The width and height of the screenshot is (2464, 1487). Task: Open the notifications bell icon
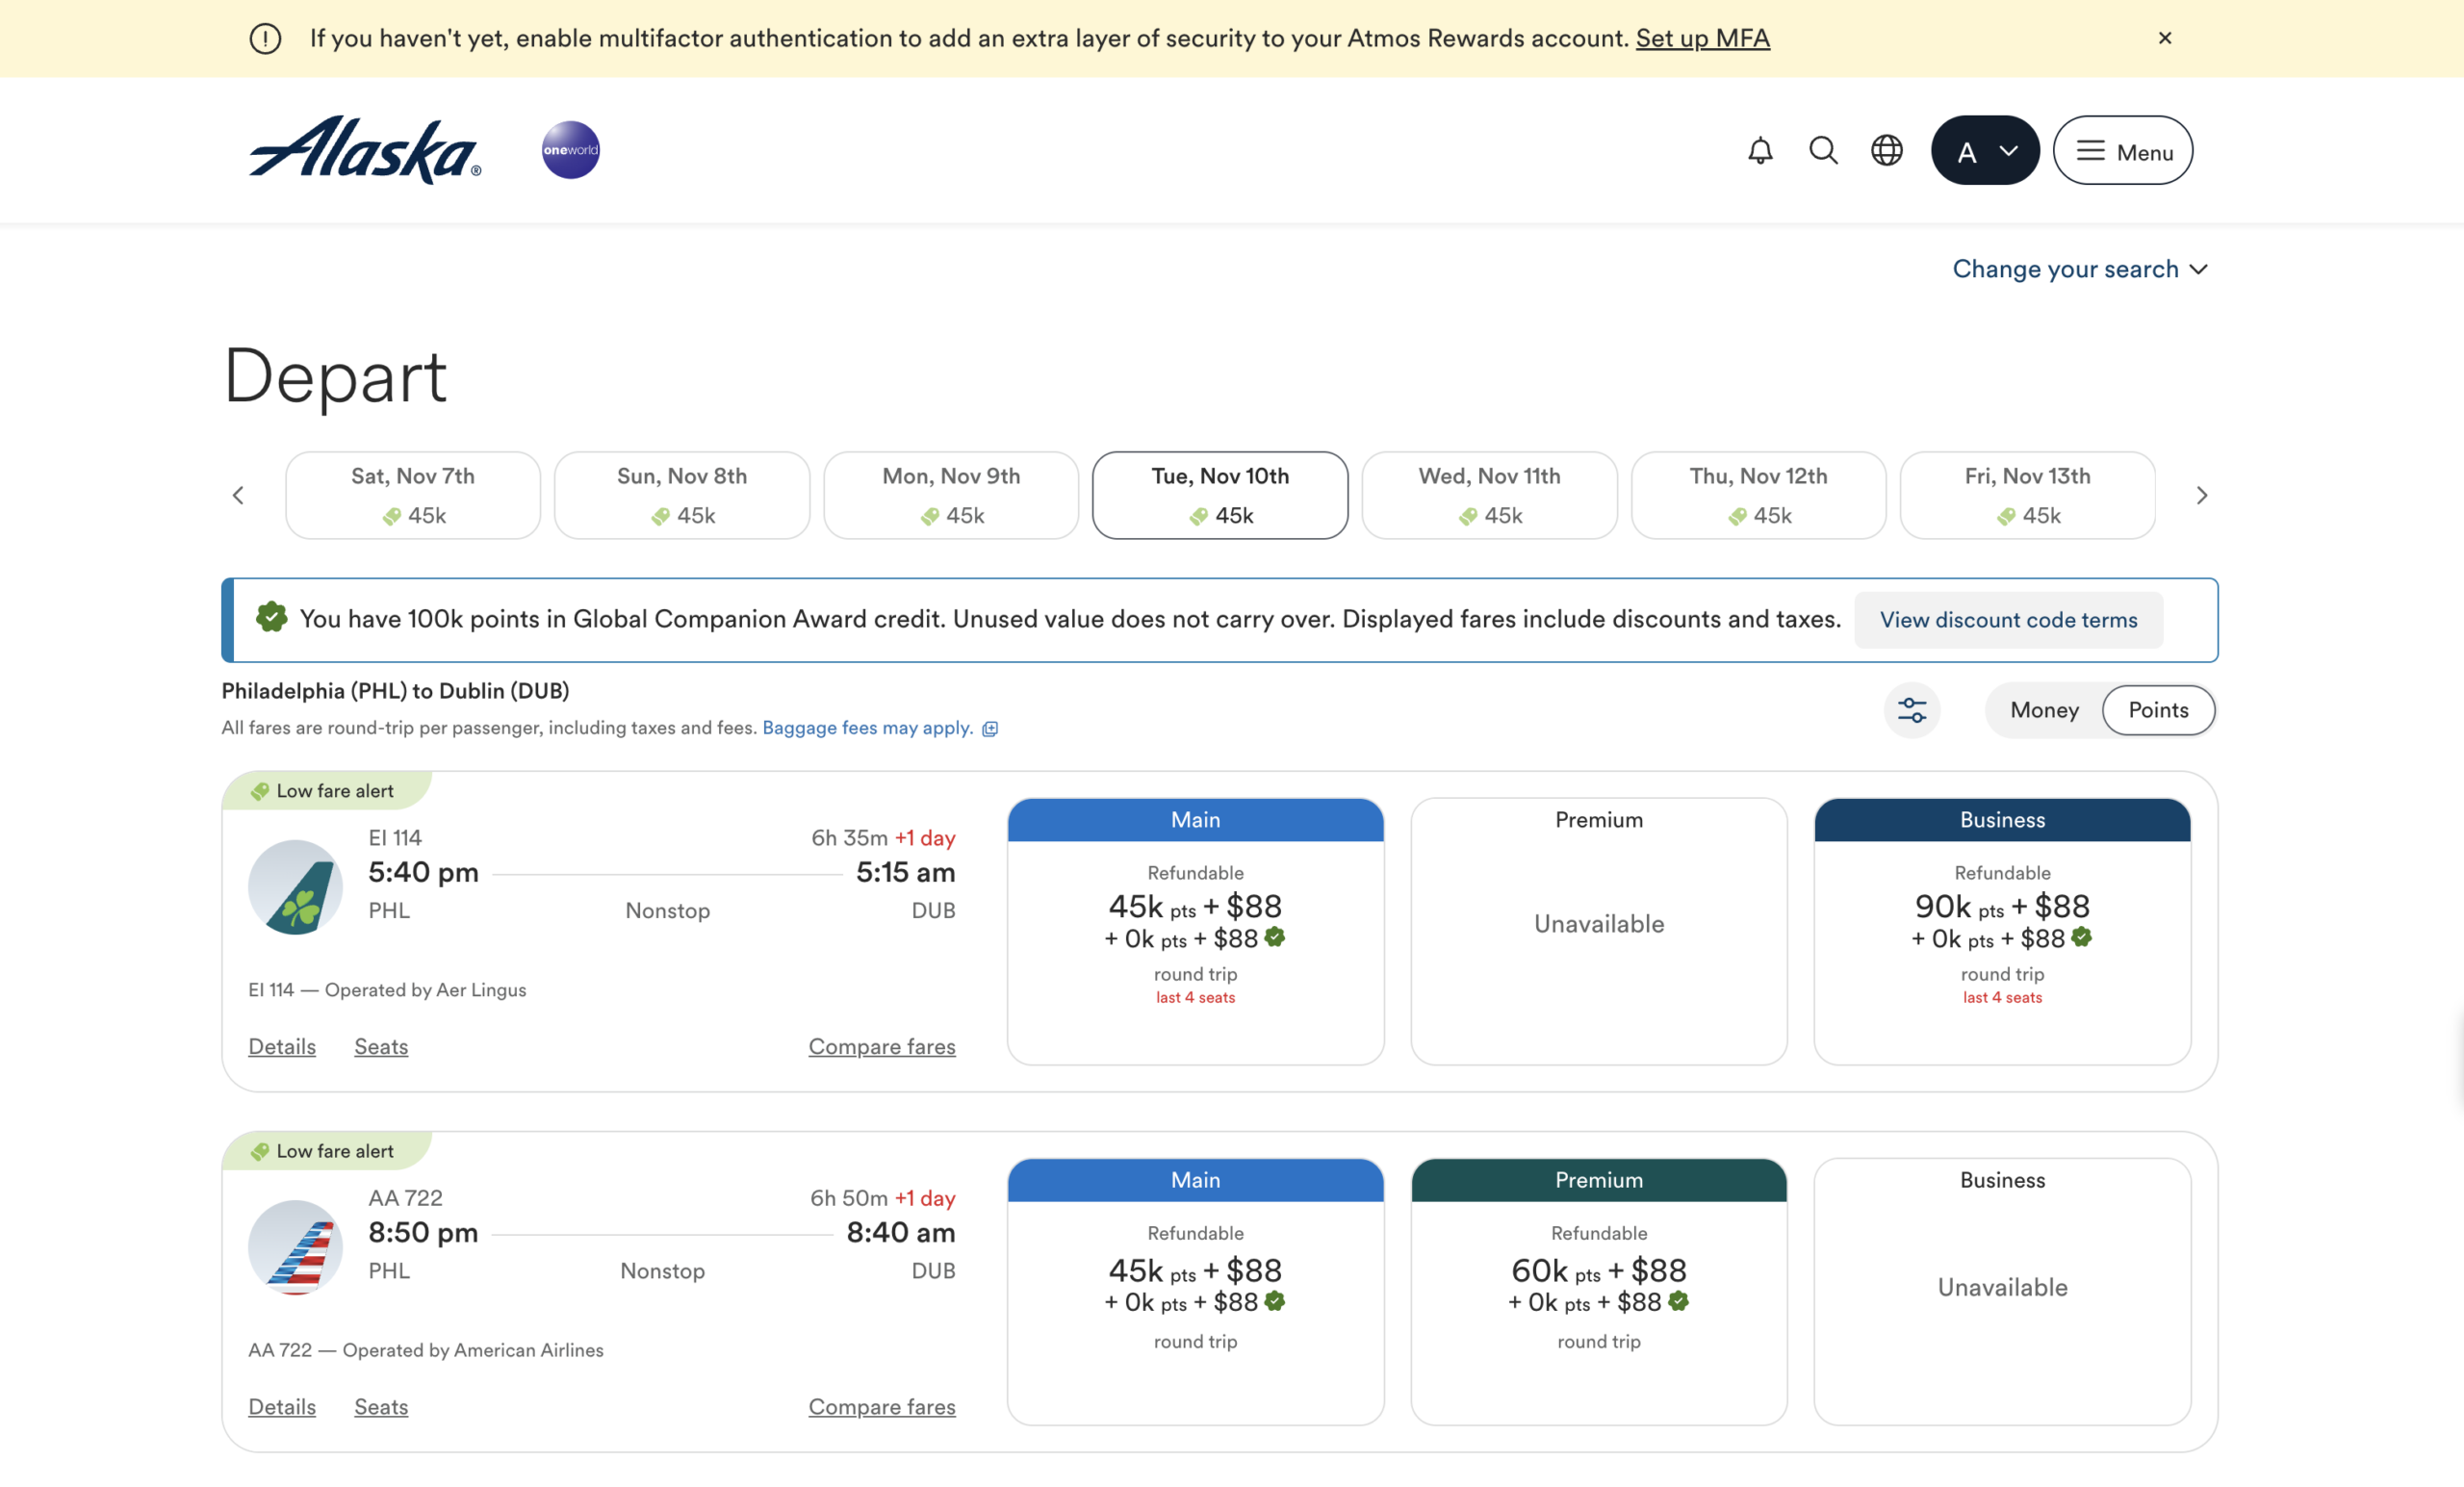[1760, 151]
